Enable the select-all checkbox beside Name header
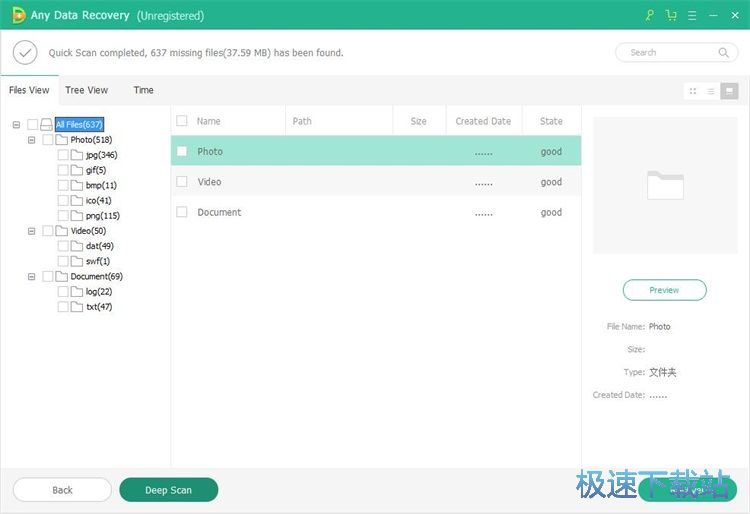This screenshot has height=514, width=750. (x=182, y=121)
